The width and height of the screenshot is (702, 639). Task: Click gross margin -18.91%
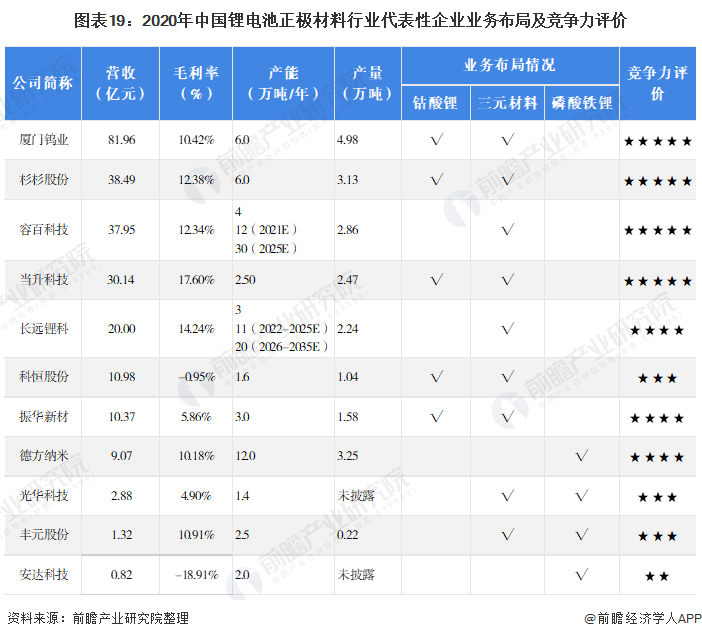pos(197,575)
